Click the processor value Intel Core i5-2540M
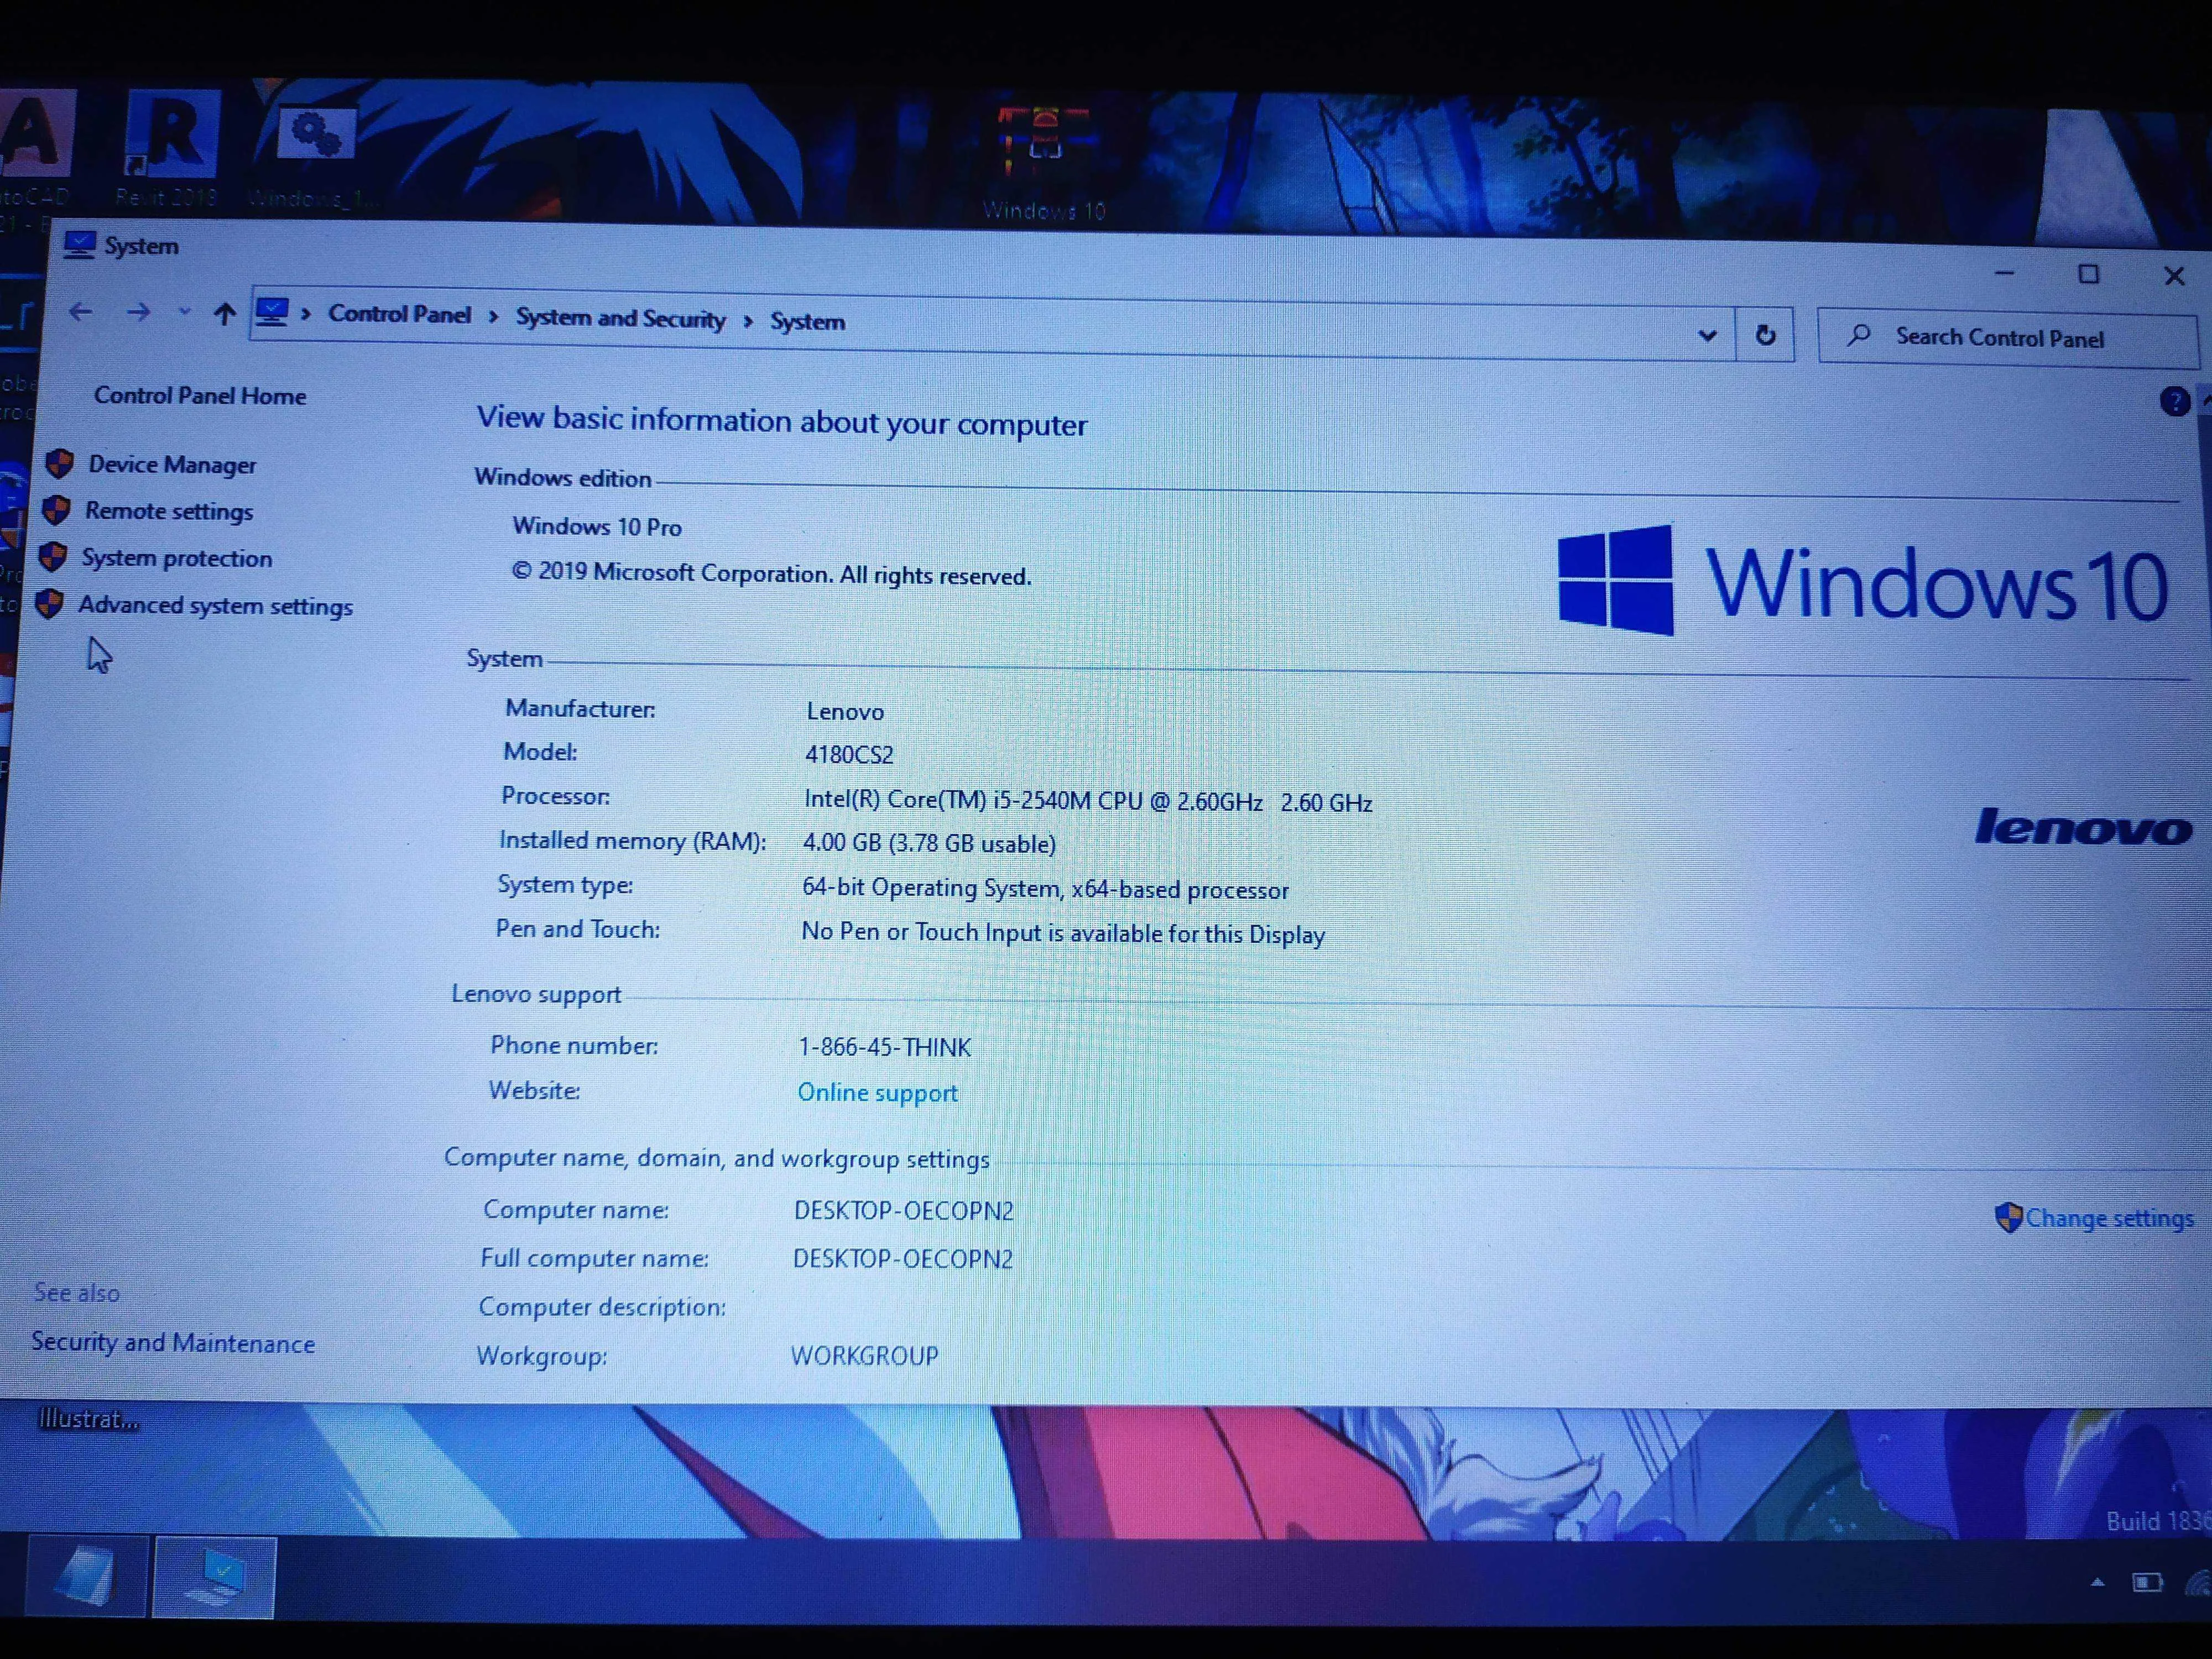Viewport: 2212px width, 1659px height. pos(1087,801)
